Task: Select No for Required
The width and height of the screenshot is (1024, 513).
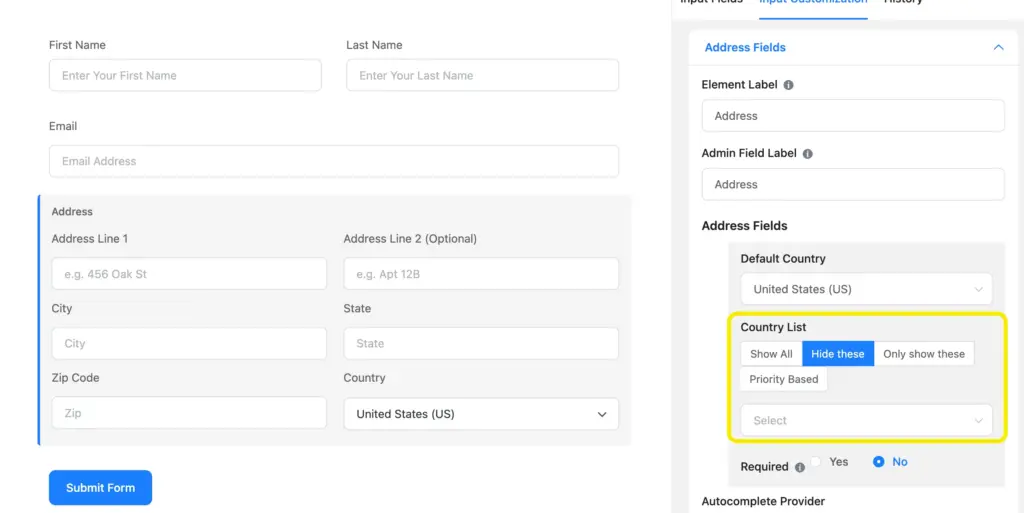Action: (x=879, y=462)
